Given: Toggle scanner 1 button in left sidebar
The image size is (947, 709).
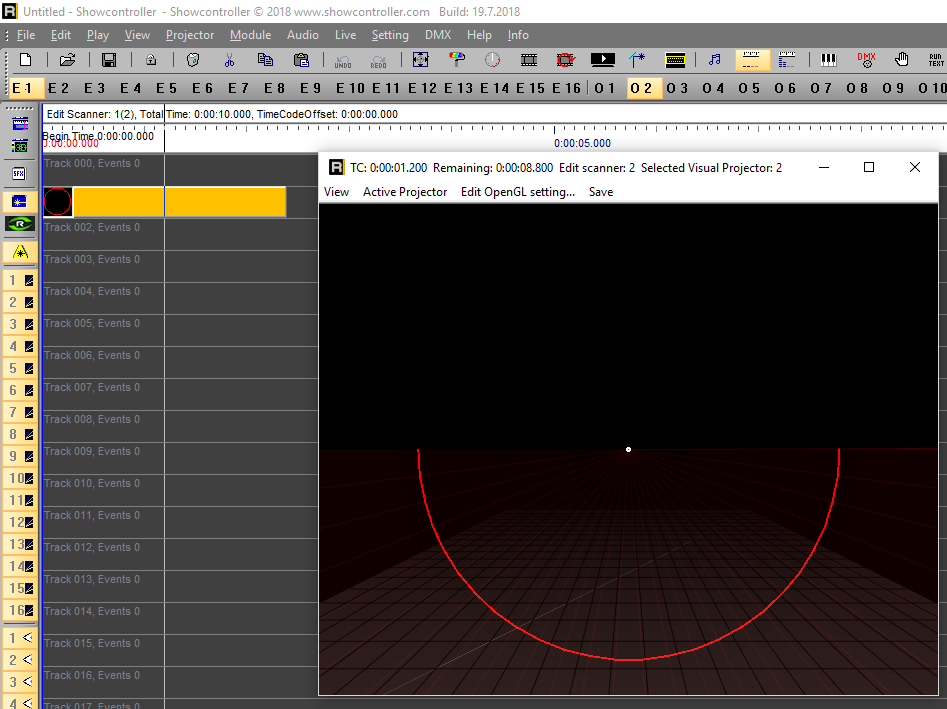Looking at the screenshot, I should (x=20, y=281).
